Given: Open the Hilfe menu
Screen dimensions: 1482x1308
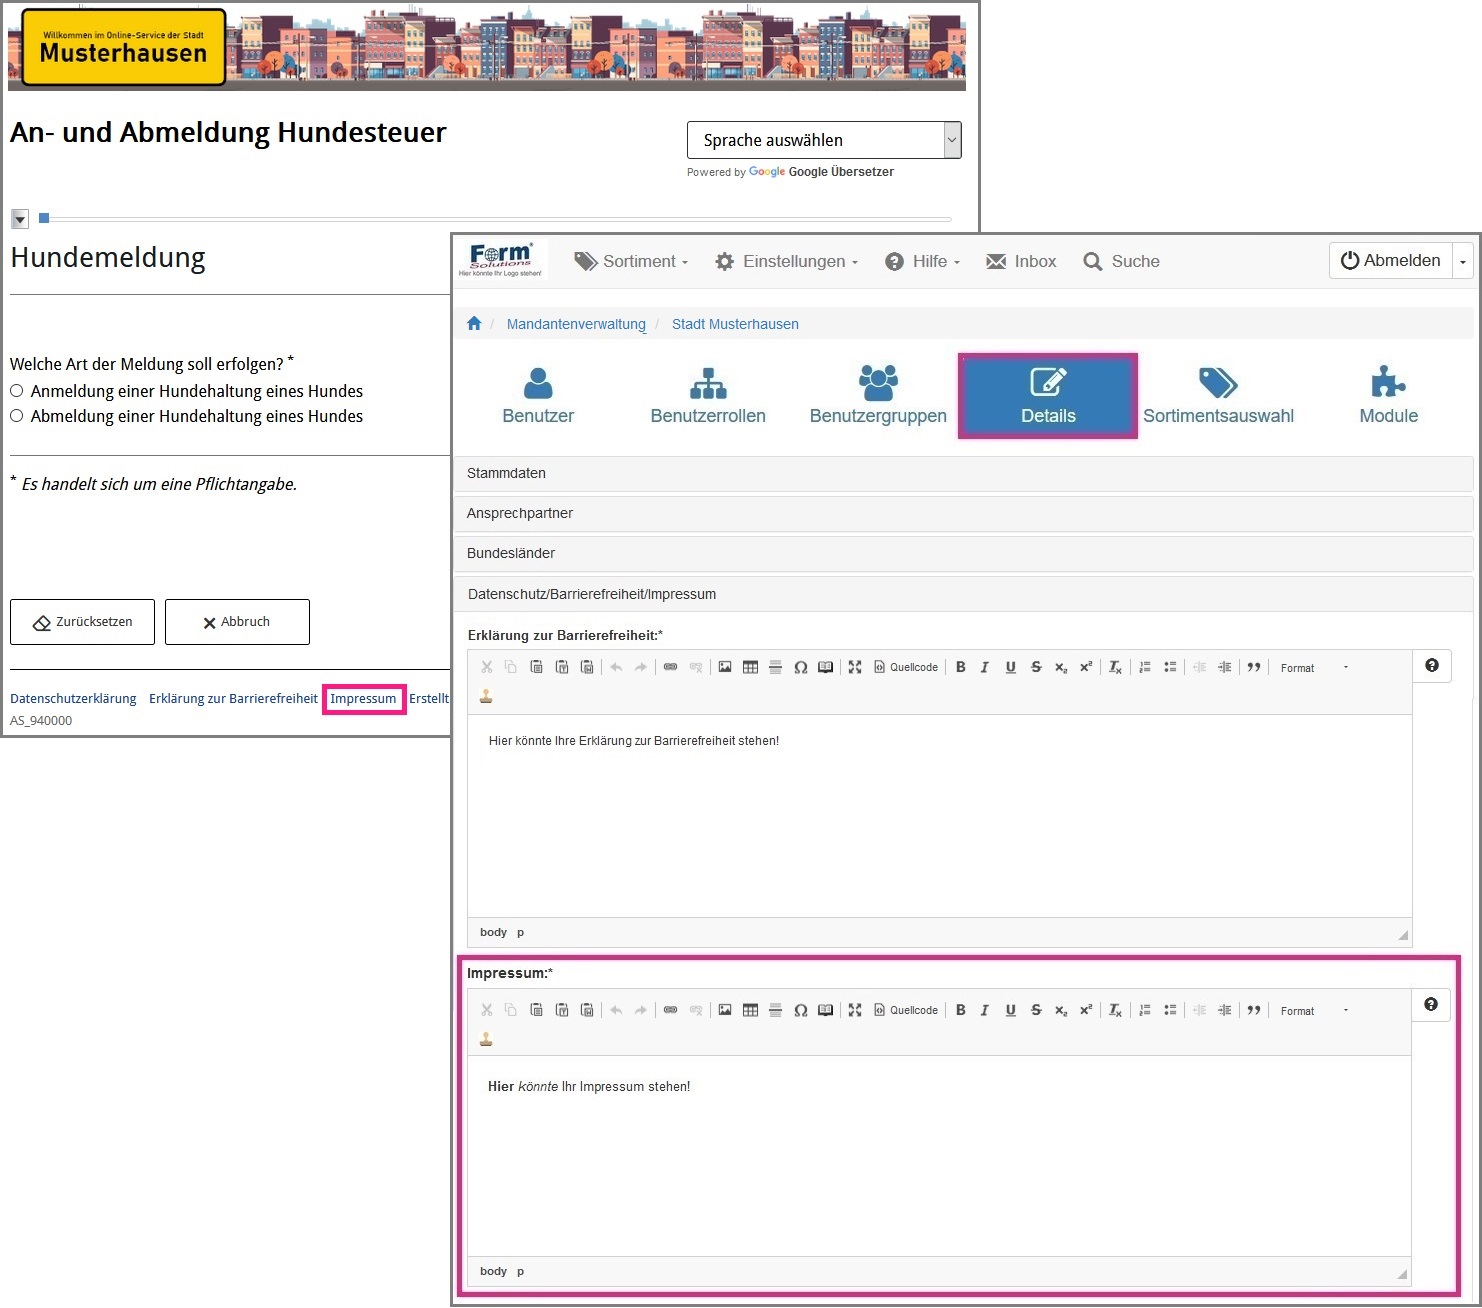Looking at the screenshot, I should tap(923, 261).
